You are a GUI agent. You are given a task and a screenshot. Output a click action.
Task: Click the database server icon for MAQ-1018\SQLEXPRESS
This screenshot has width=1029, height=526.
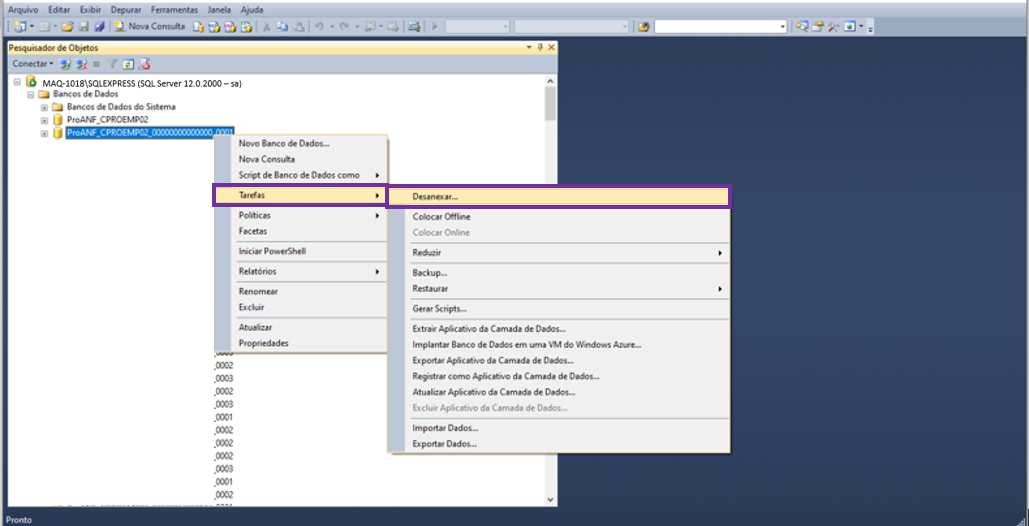tap(32, 82)
